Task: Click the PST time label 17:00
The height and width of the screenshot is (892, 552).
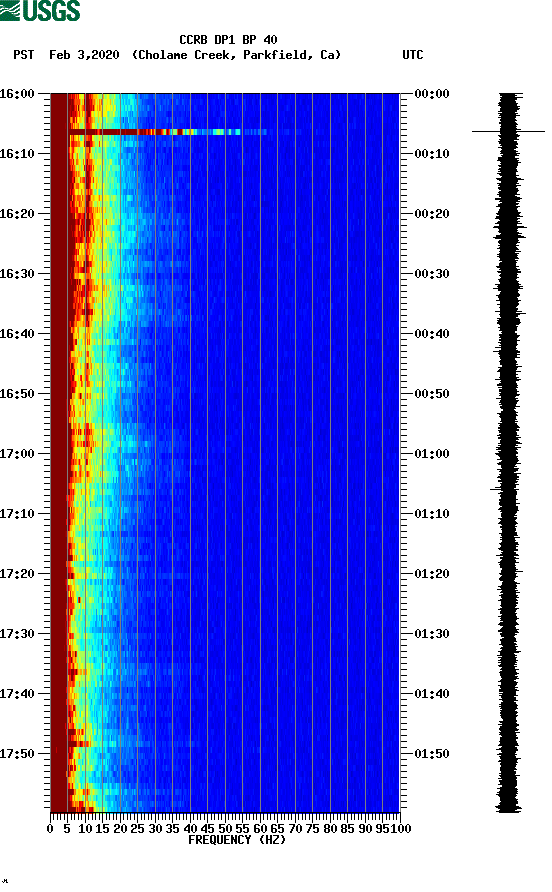Action: pyautogui.click(x=17, y=454)
